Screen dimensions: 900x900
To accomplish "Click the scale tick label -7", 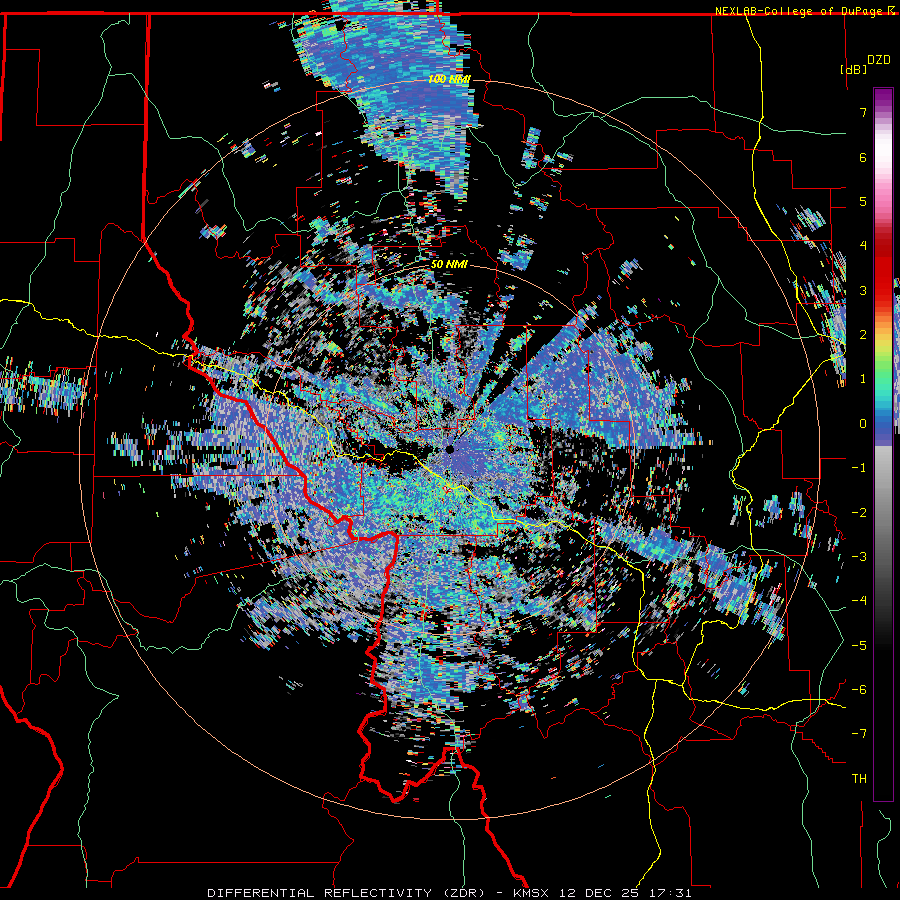I will [859, 734].
